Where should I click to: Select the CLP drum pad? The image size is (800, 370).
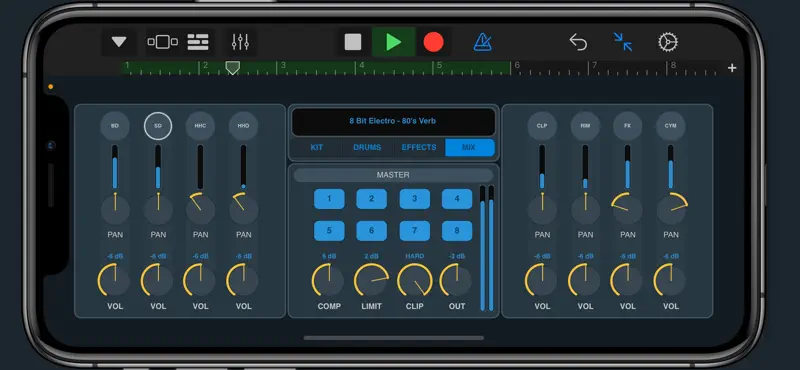tap(542, 126)
